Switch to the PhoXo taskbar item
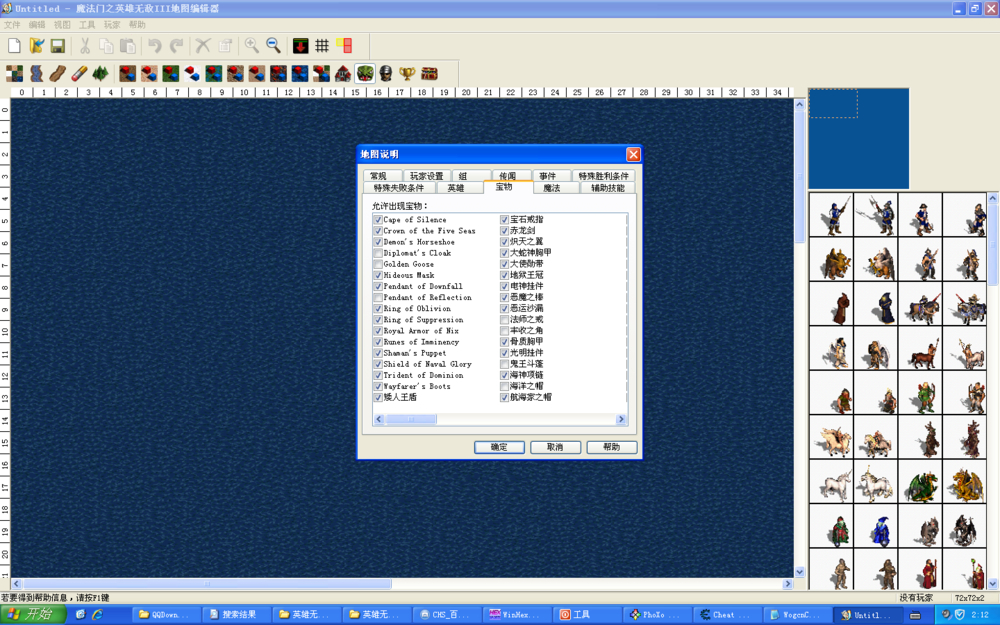 tap(655, 615)
